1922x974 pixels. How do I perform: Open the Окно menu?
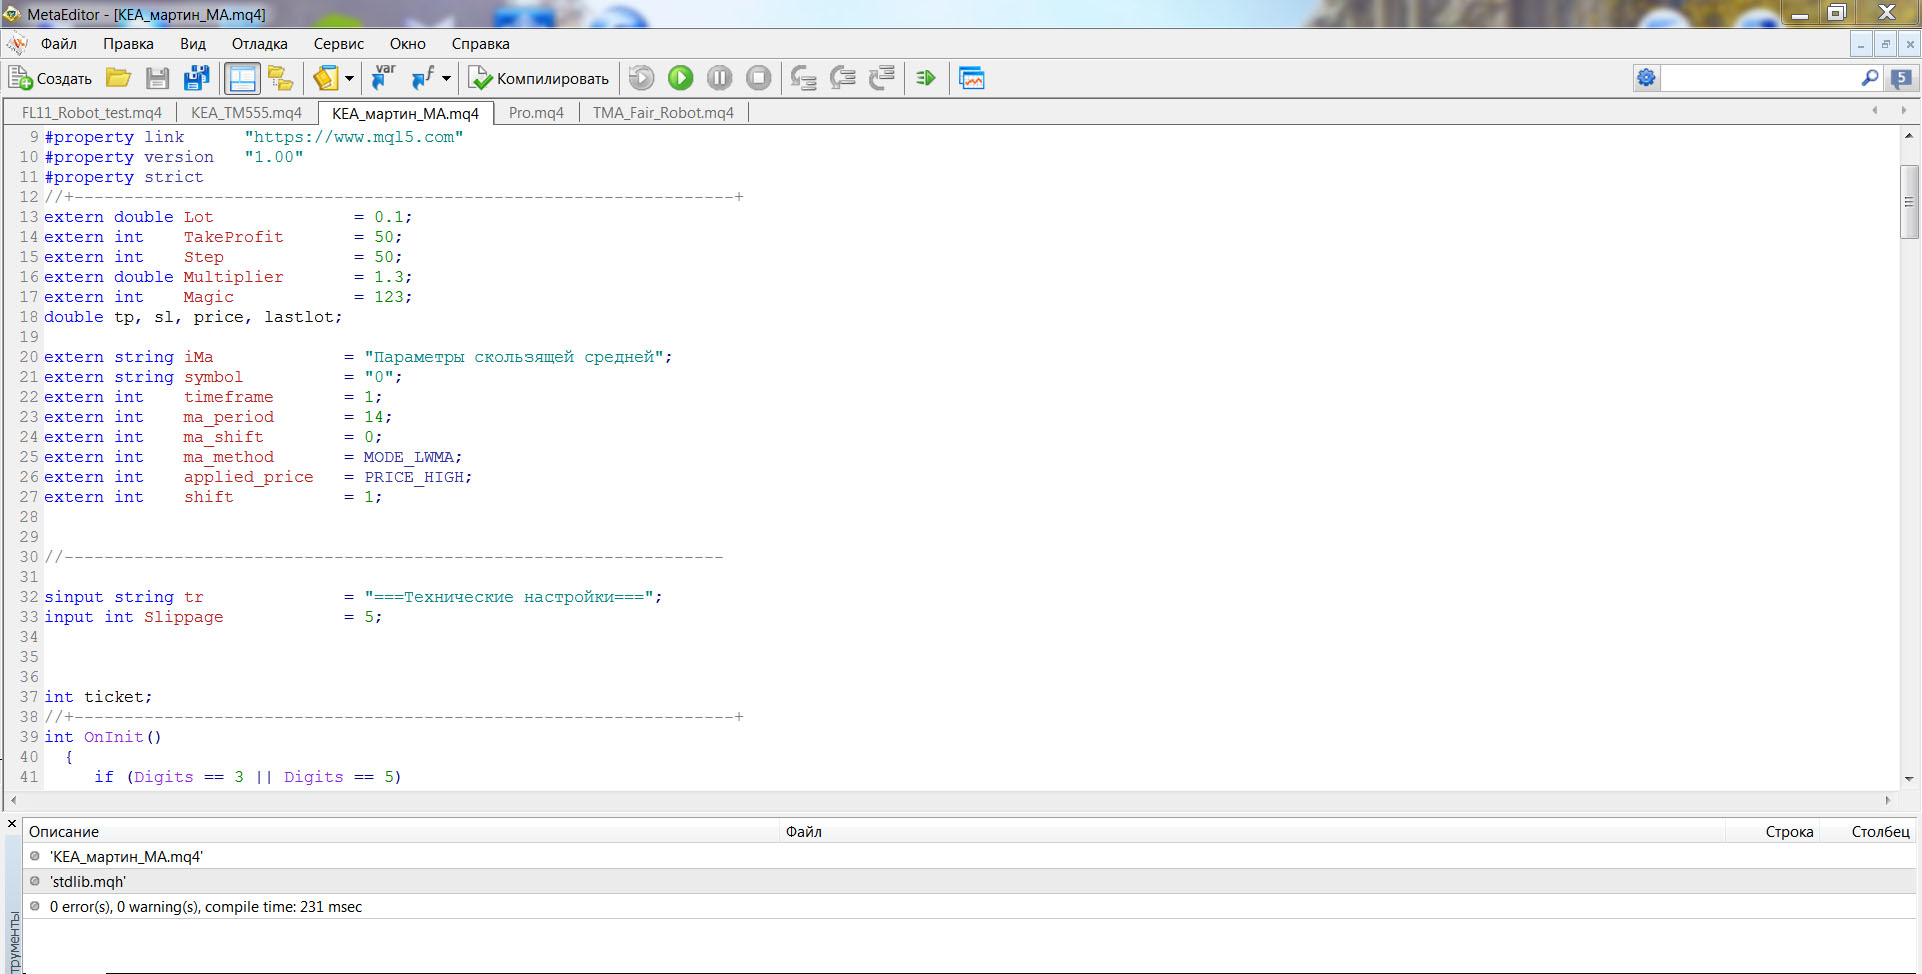[408, 44]
